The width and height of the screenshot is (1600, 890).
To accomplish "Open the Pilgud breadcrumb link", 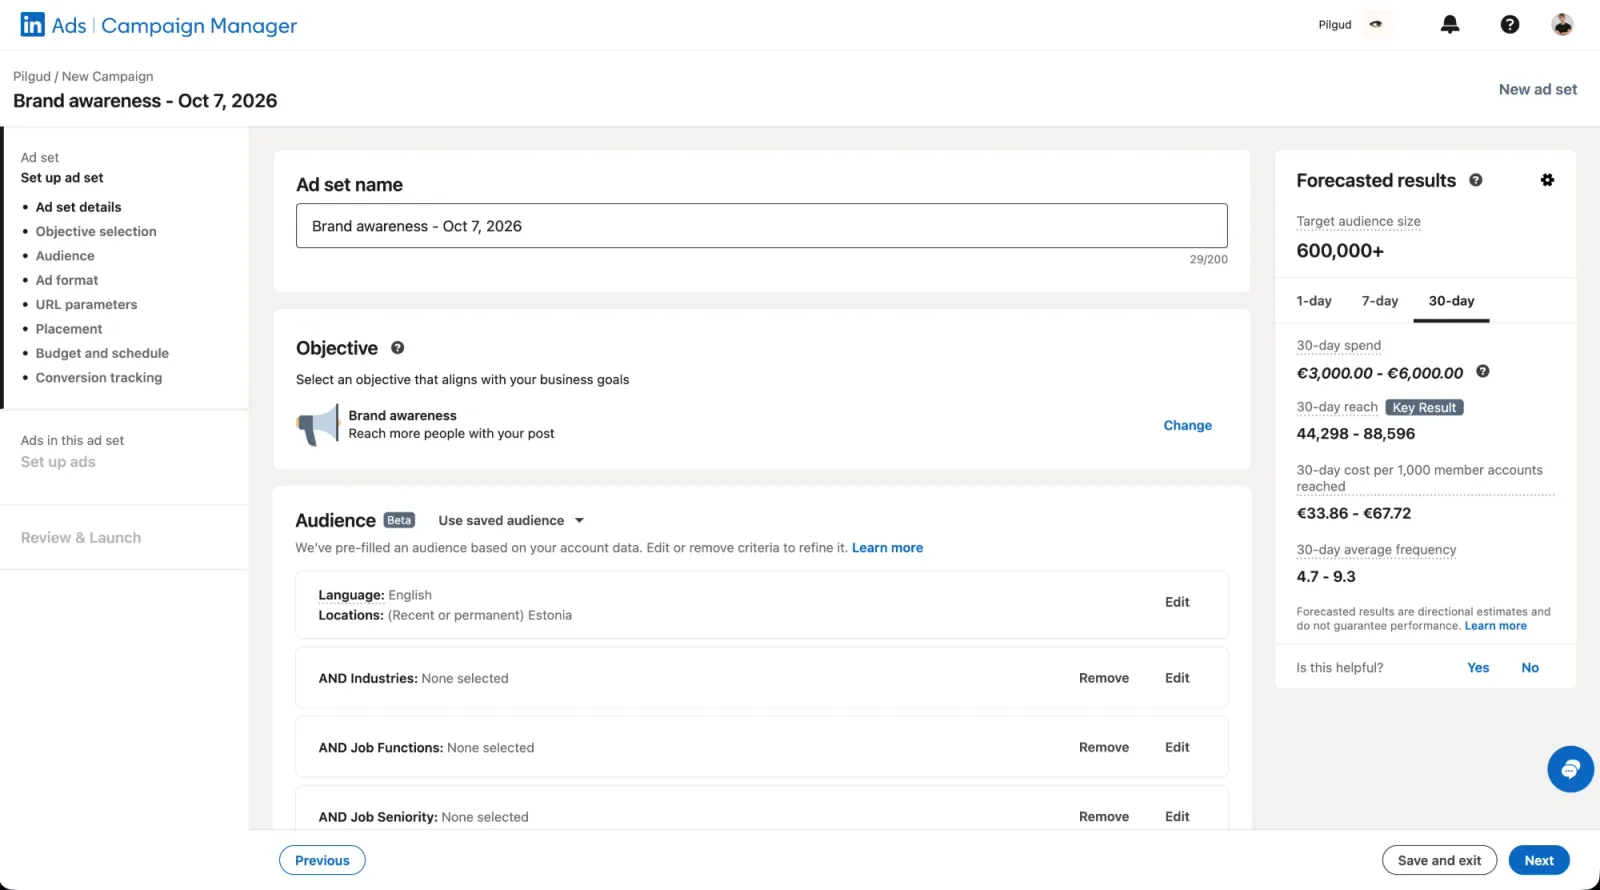I will click(x=32, y=76).
